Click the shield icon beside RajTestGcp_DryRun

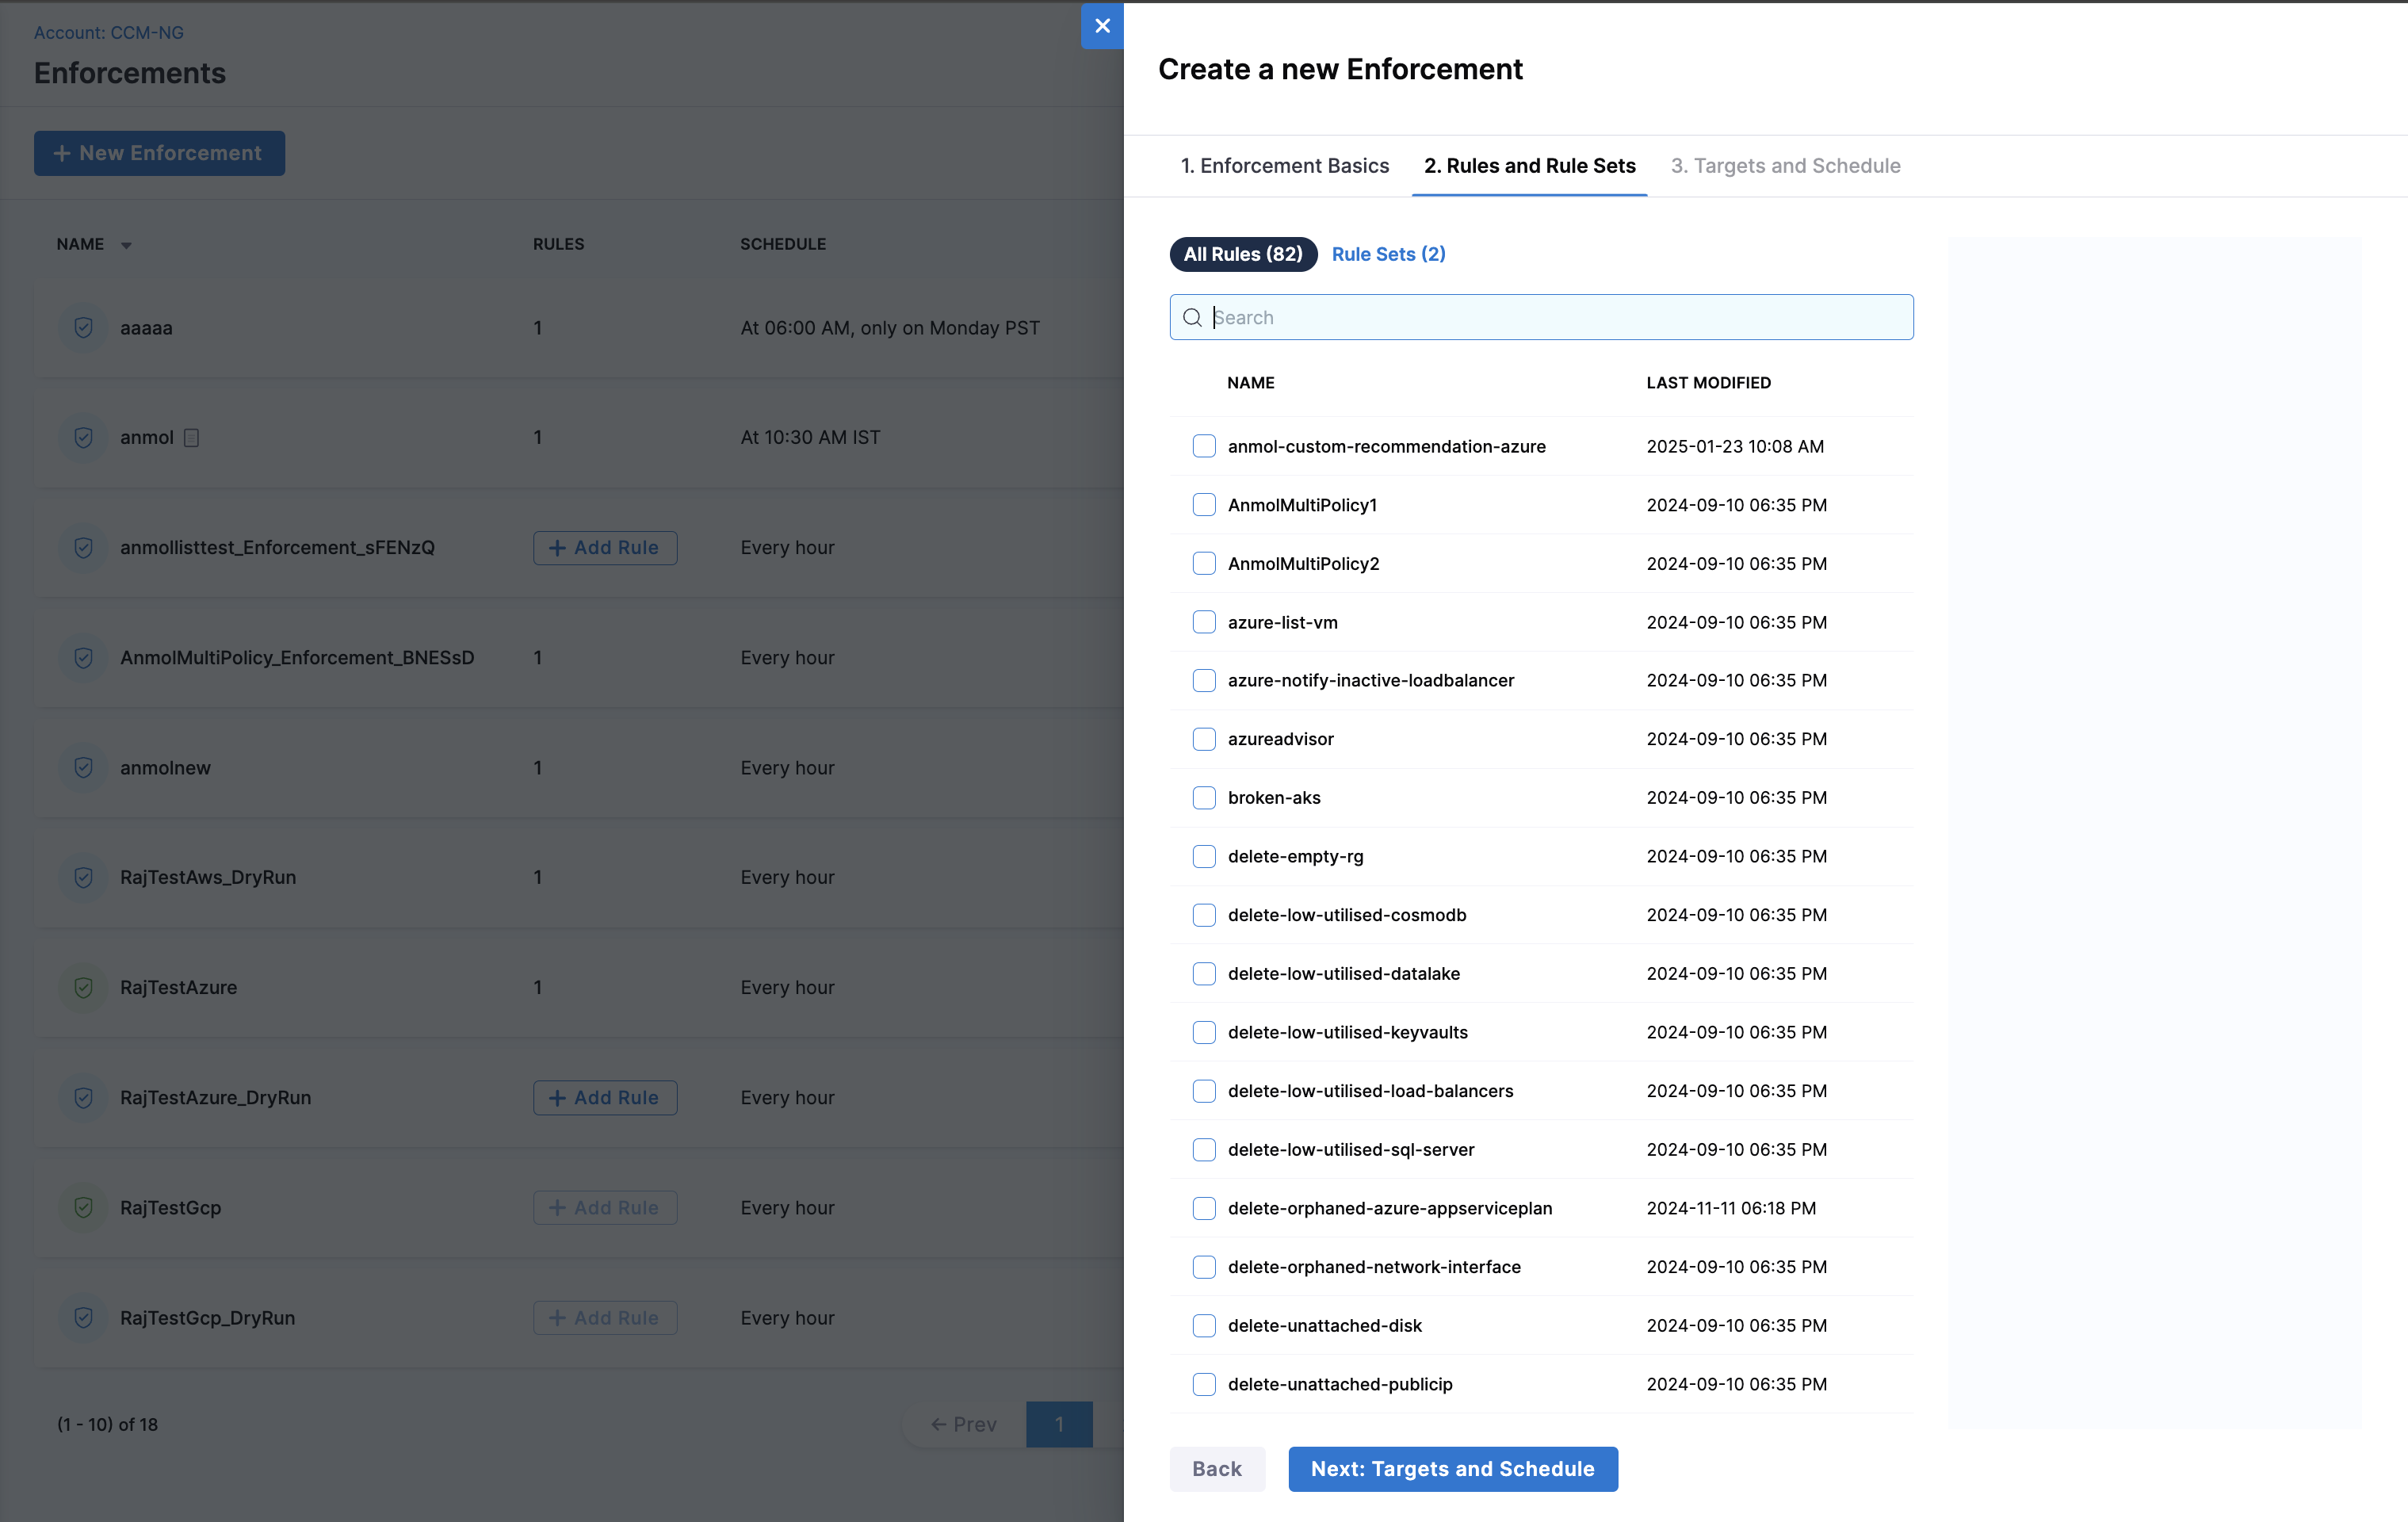point(84,1318)
